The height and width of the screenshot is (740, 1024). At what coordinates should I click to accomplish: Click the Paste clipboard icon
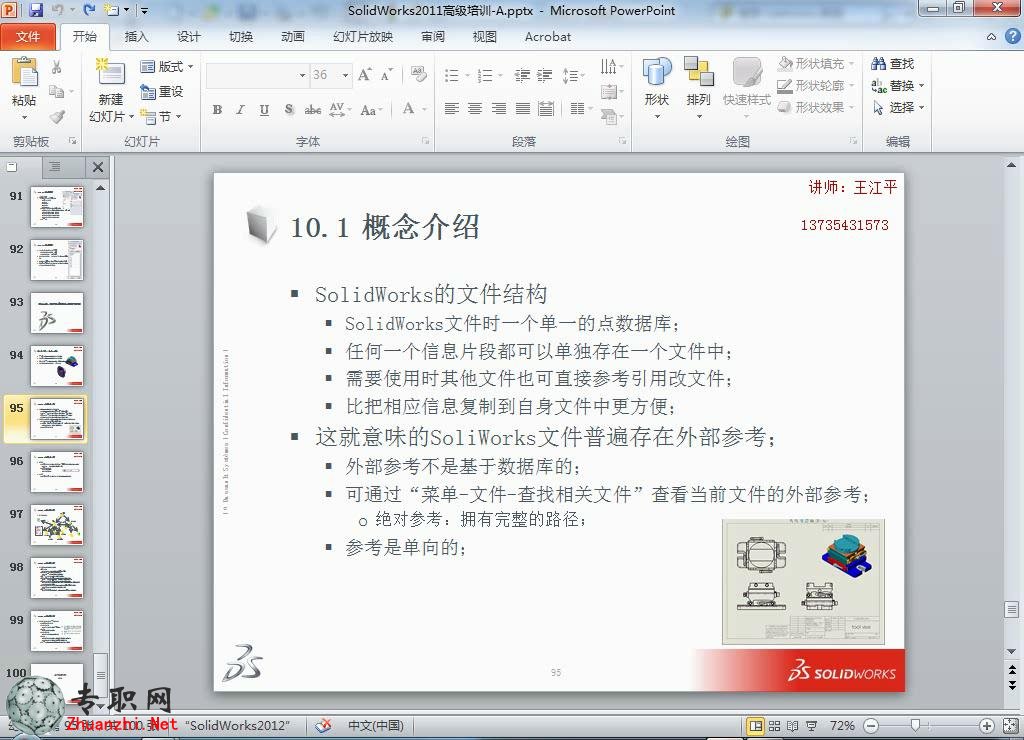(24, 72)
